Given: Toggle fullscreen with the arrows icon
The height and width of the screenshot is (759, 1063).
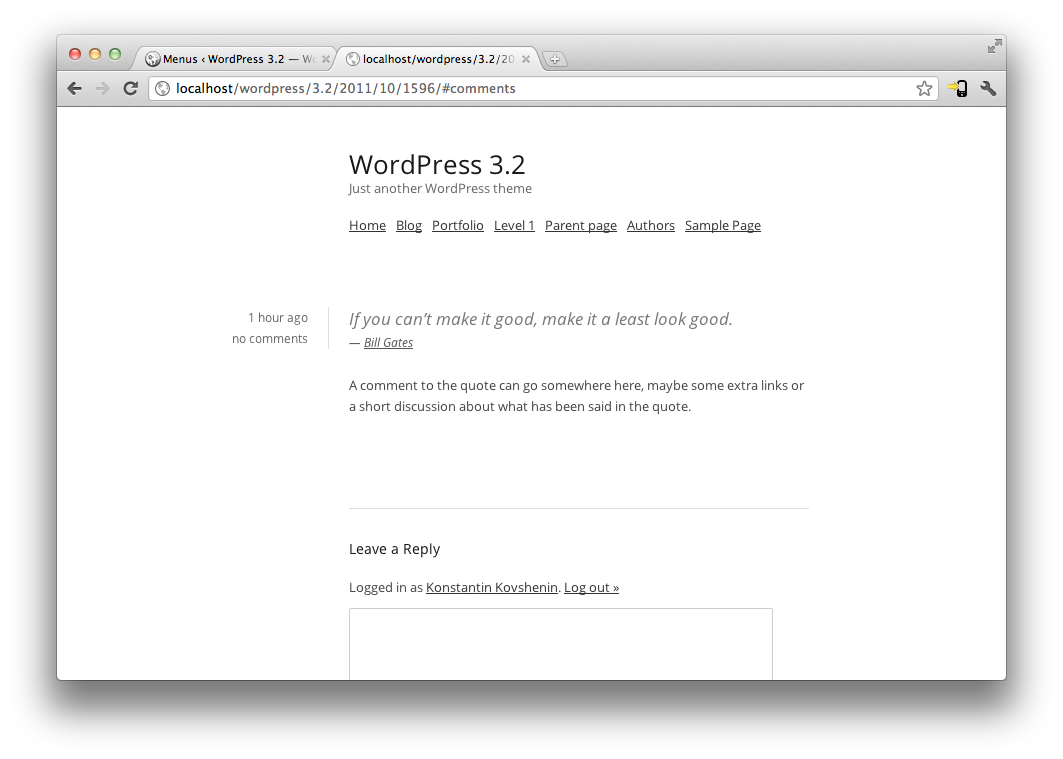Looking at the screenshot, I should [x=995, y=46].
